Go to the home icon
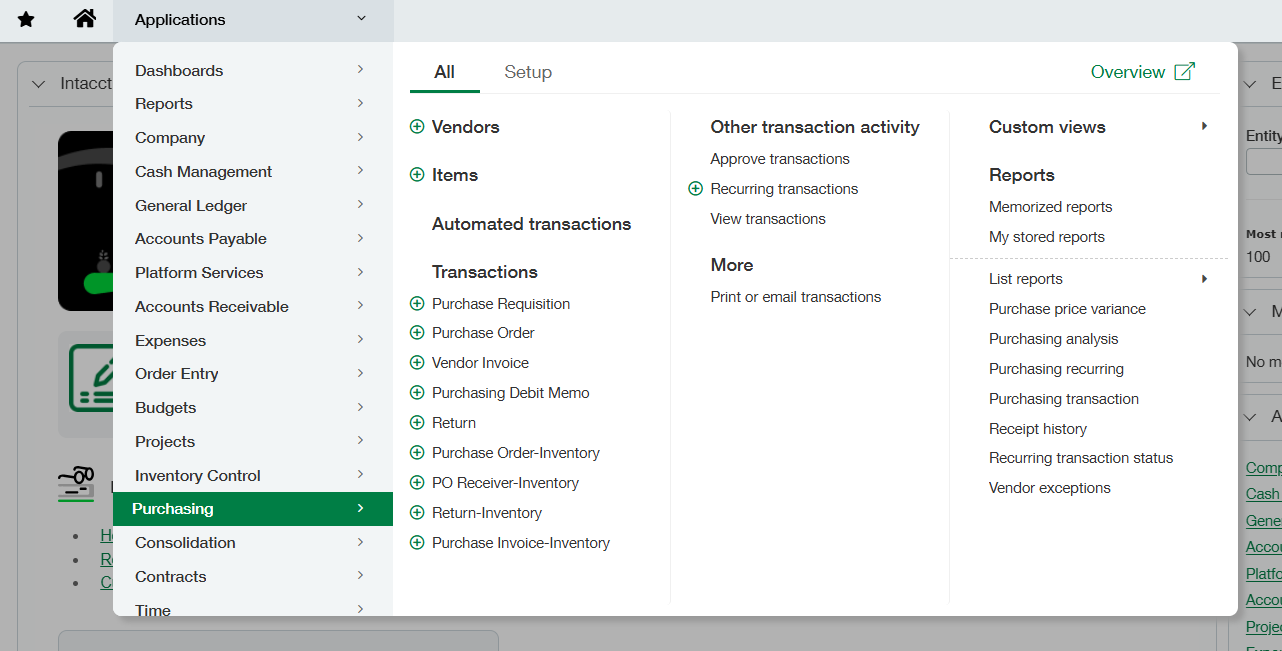 pyautogui.click(x=85, y=19)
